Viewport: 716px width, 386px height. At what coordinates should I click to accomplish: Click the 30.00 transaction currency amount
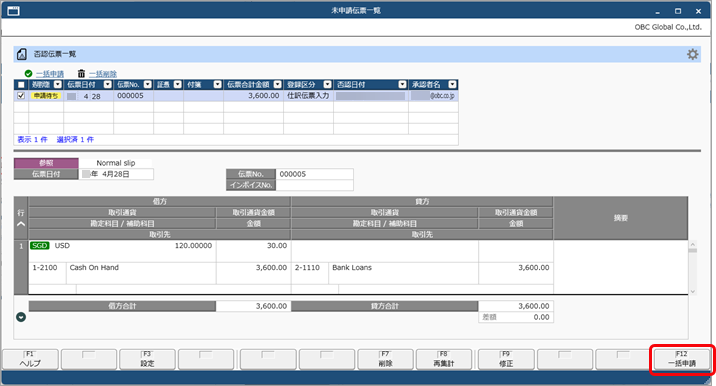click(x=277, y=246)
